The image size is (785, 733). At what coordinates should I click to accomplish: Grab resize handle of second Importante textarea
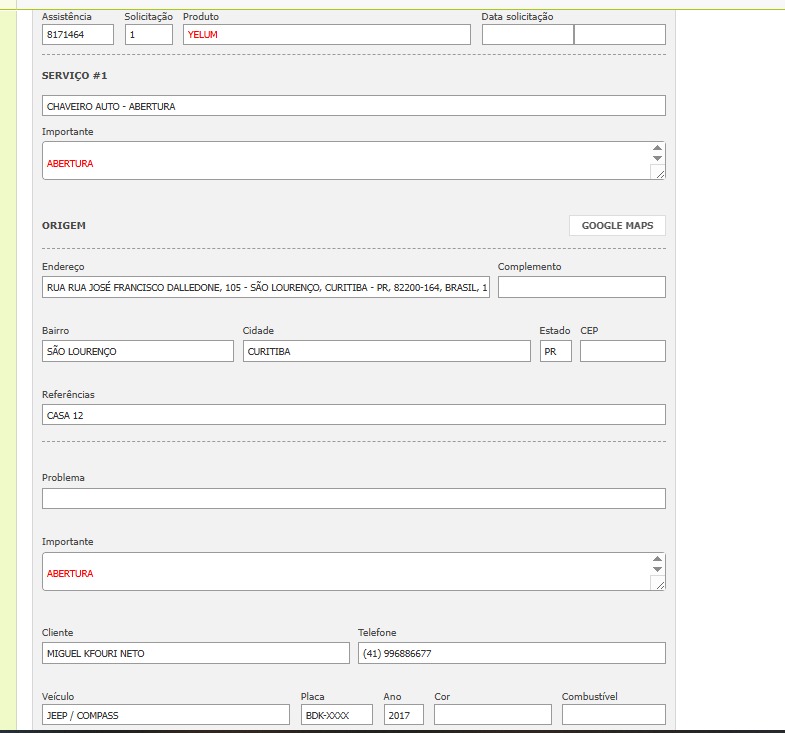point(657,584)
